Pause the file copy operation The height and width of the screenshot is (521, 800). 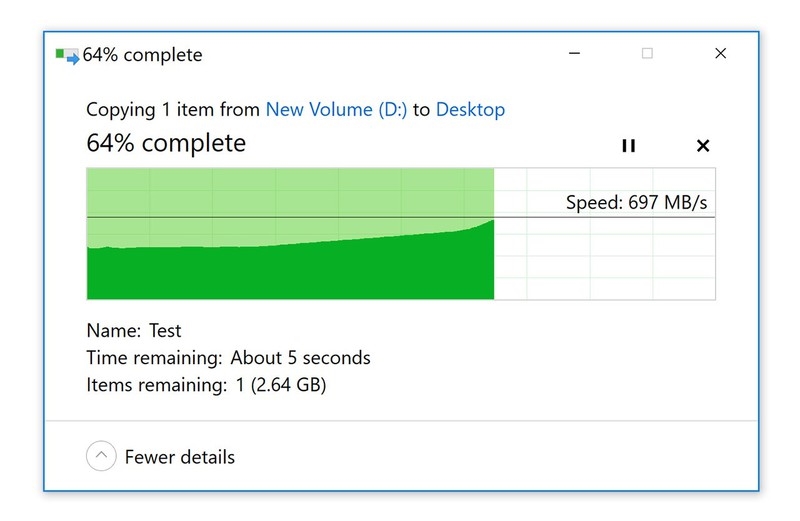click(629, 146)
